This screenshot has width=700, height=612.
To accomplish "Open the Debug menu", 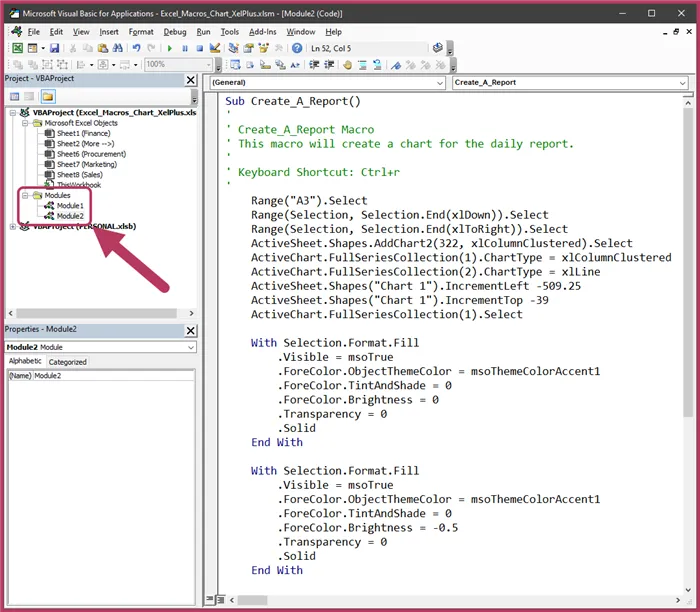I will [x=174, y=32].
